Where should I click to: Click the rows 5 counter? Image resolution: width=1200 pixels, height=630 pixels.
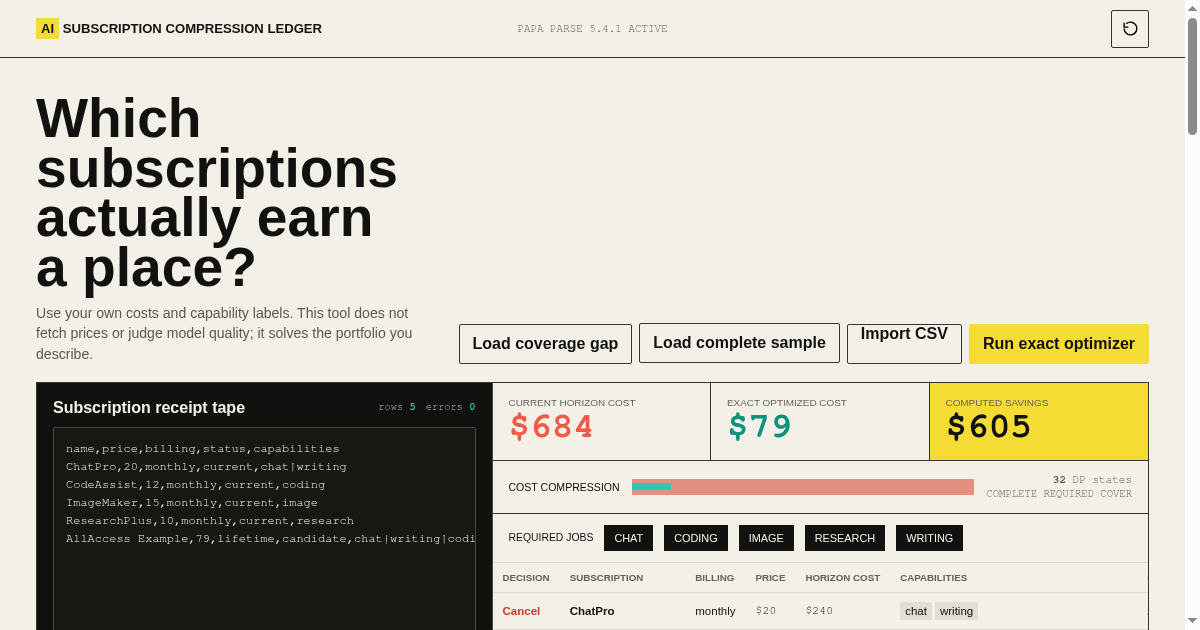click(x=397, y=407)
